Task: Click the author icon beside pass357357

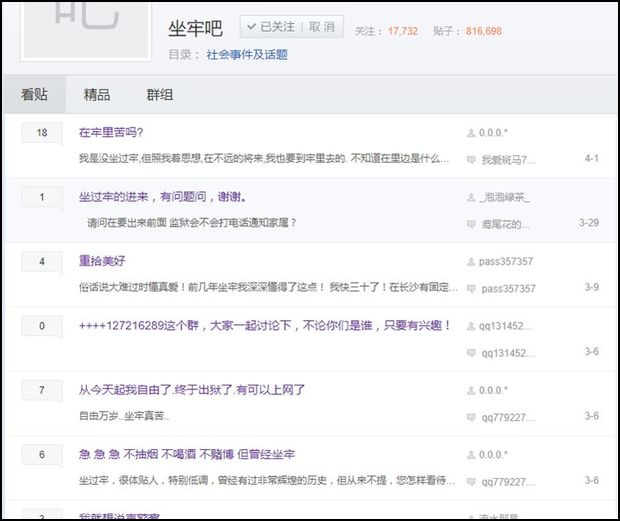Action: click(471, 262)
